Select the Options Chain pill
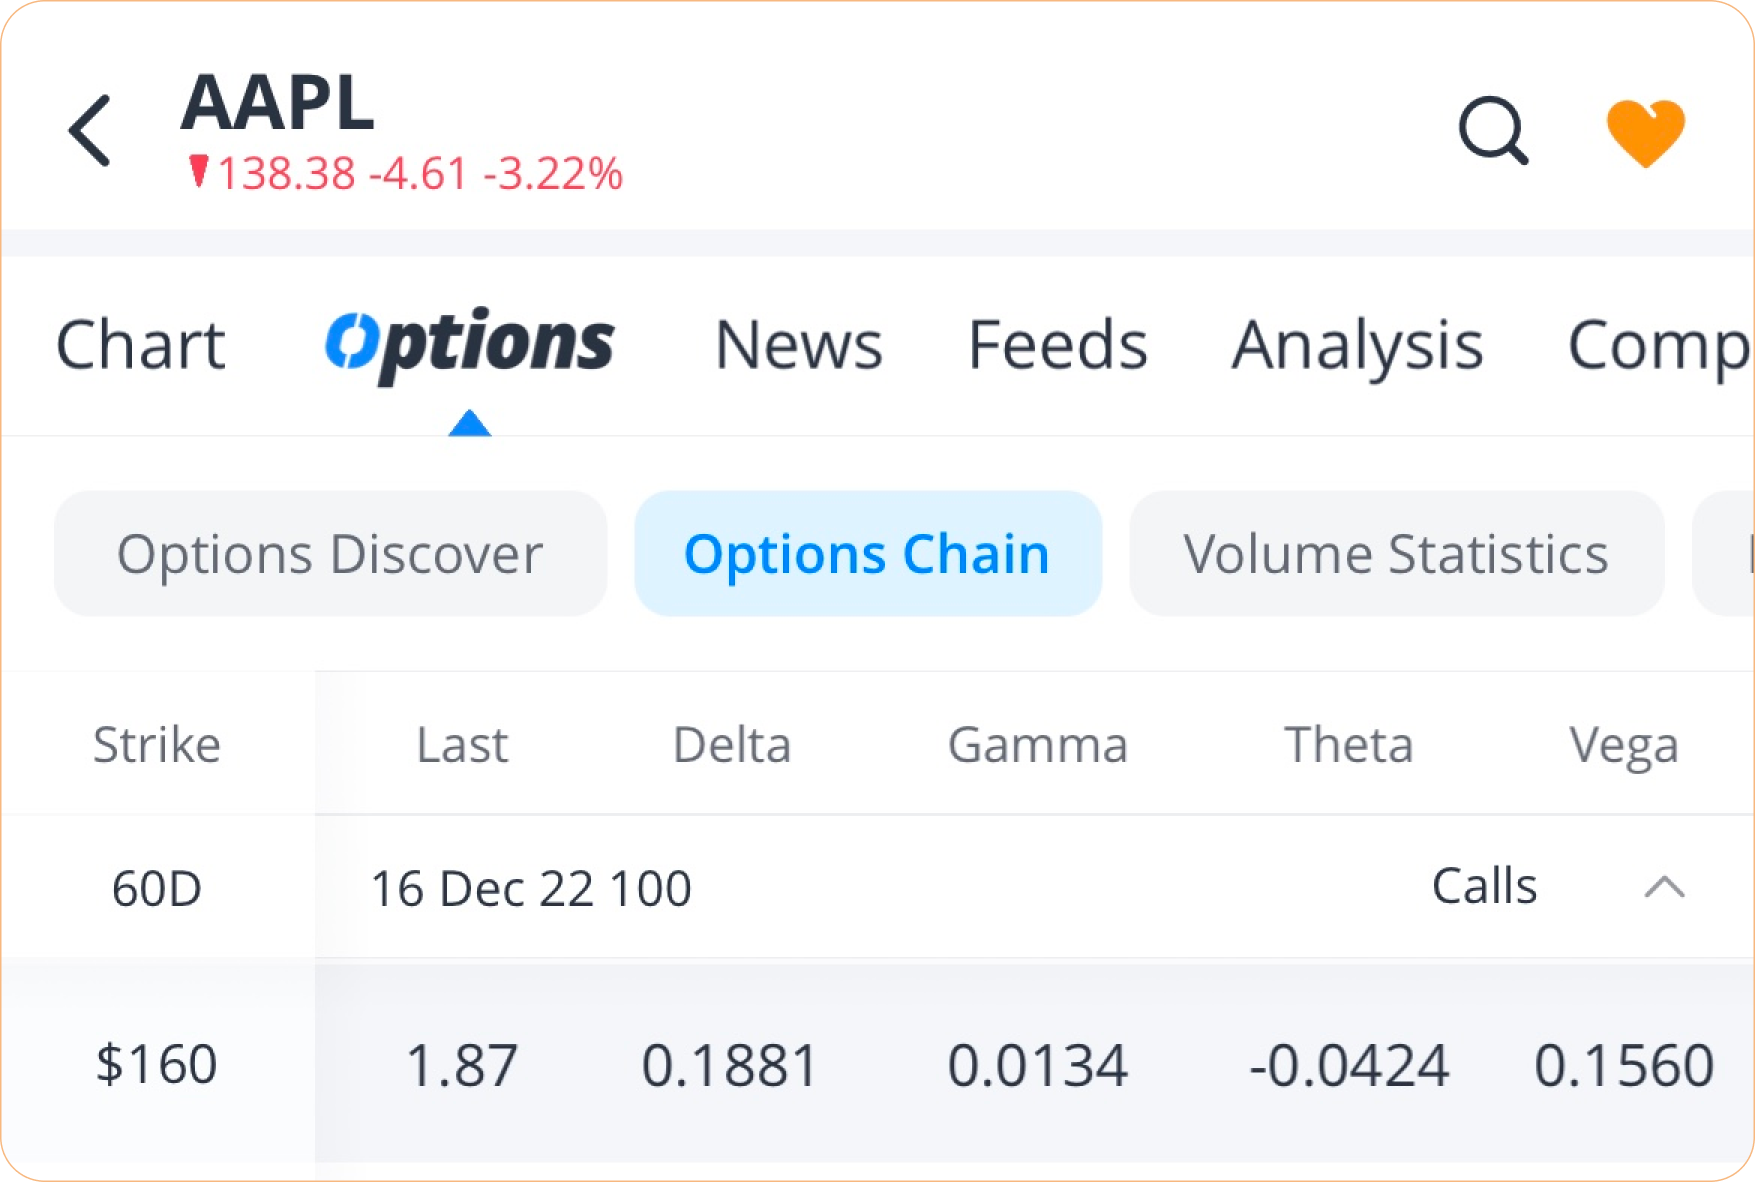The height and width of the screenshot is (1183, 1756). (x=867, y=554)
